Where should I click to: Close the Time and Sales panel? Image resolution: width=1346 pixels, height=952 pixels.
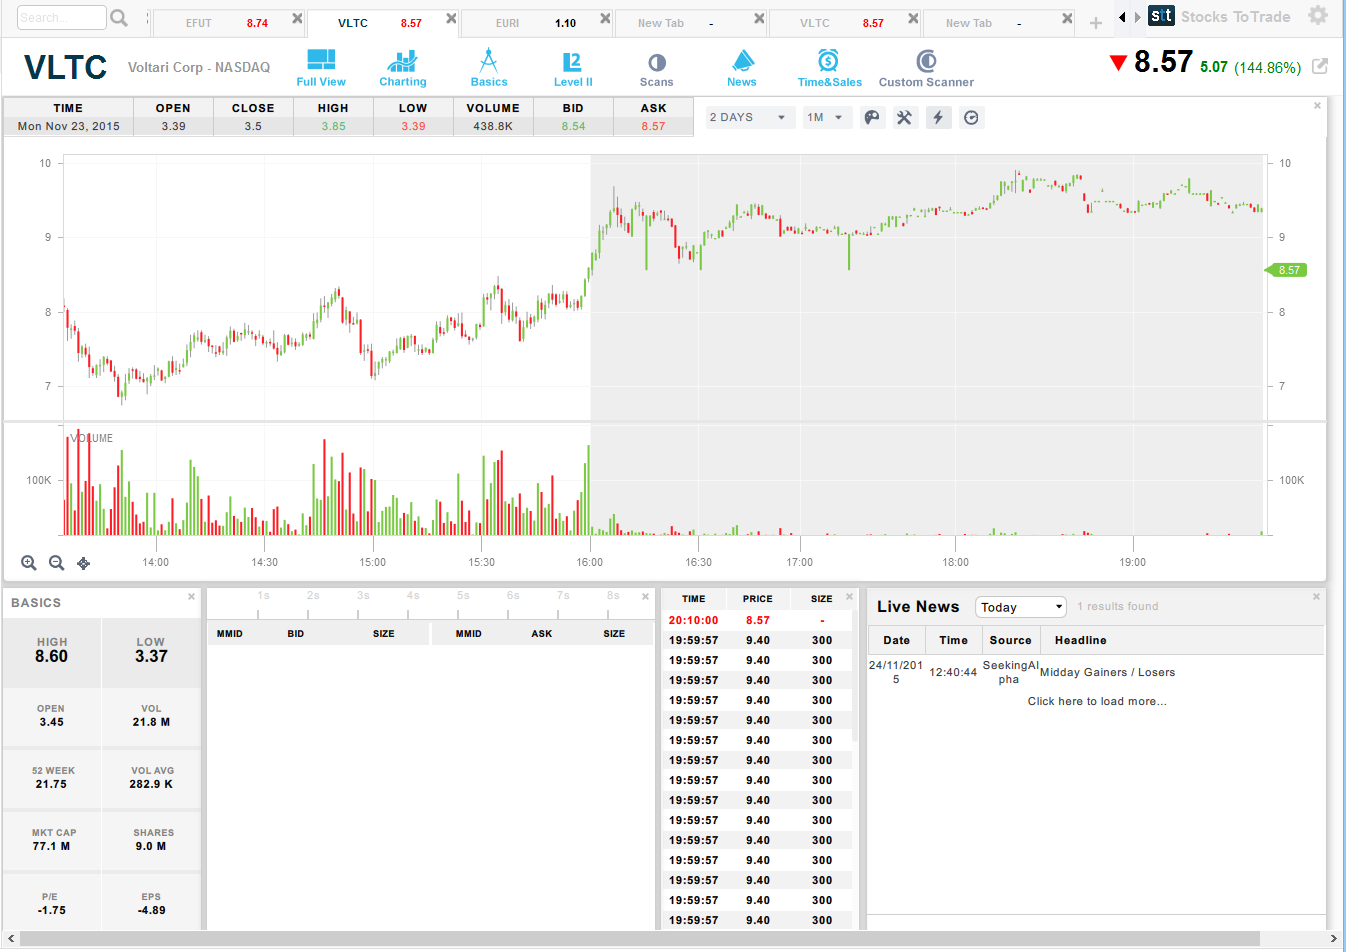(849, 597)
